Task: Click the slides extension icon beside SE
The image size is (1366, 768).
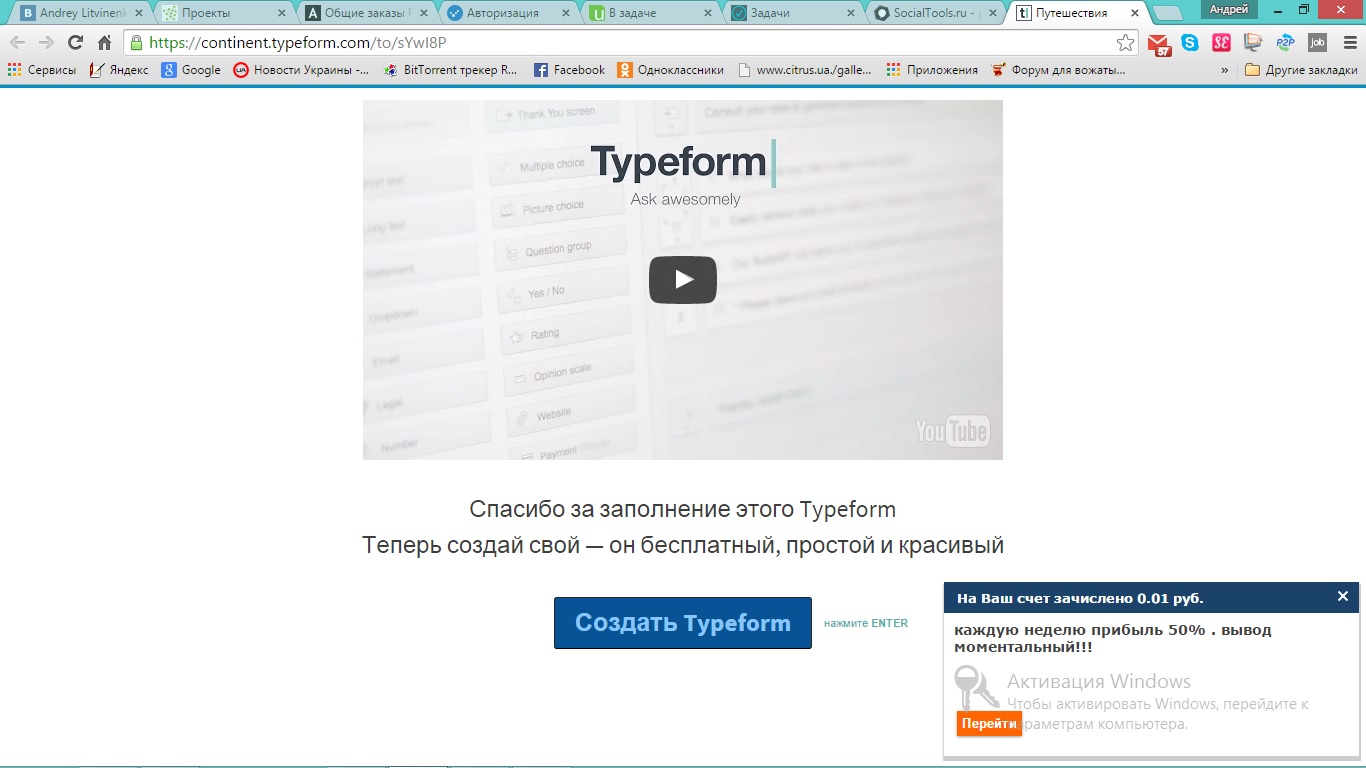Action: [1253, 43]
